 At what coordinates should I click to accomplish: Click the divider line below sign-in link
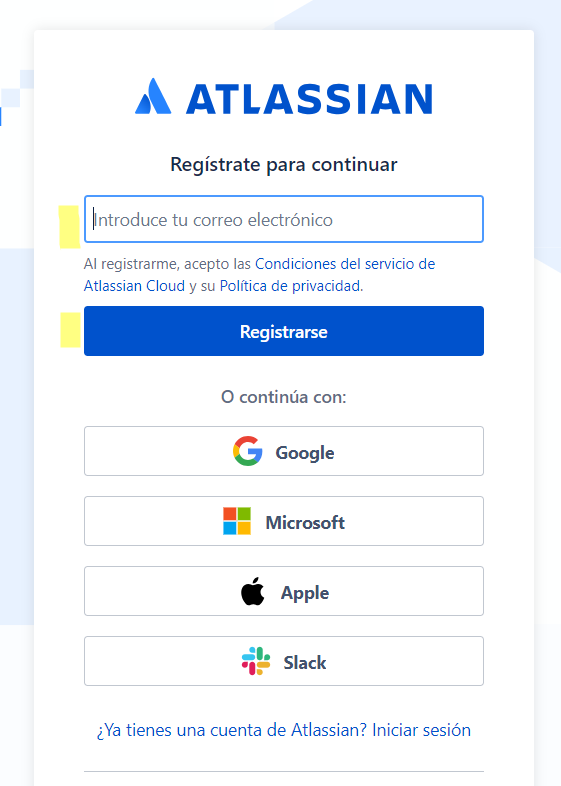284,771
